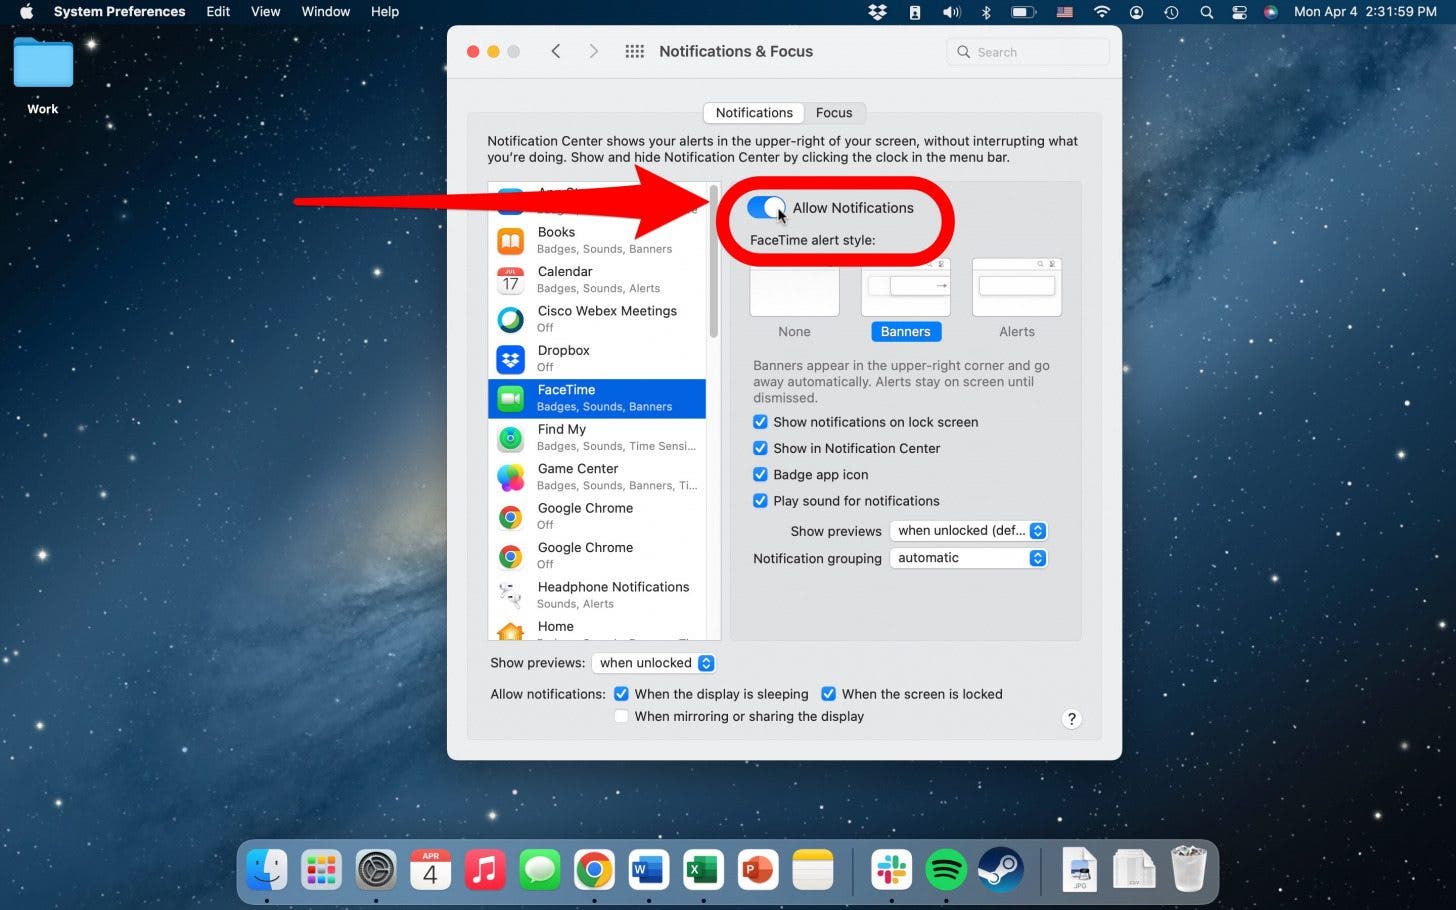Open Launchpad from the Dock

point(321,870)
